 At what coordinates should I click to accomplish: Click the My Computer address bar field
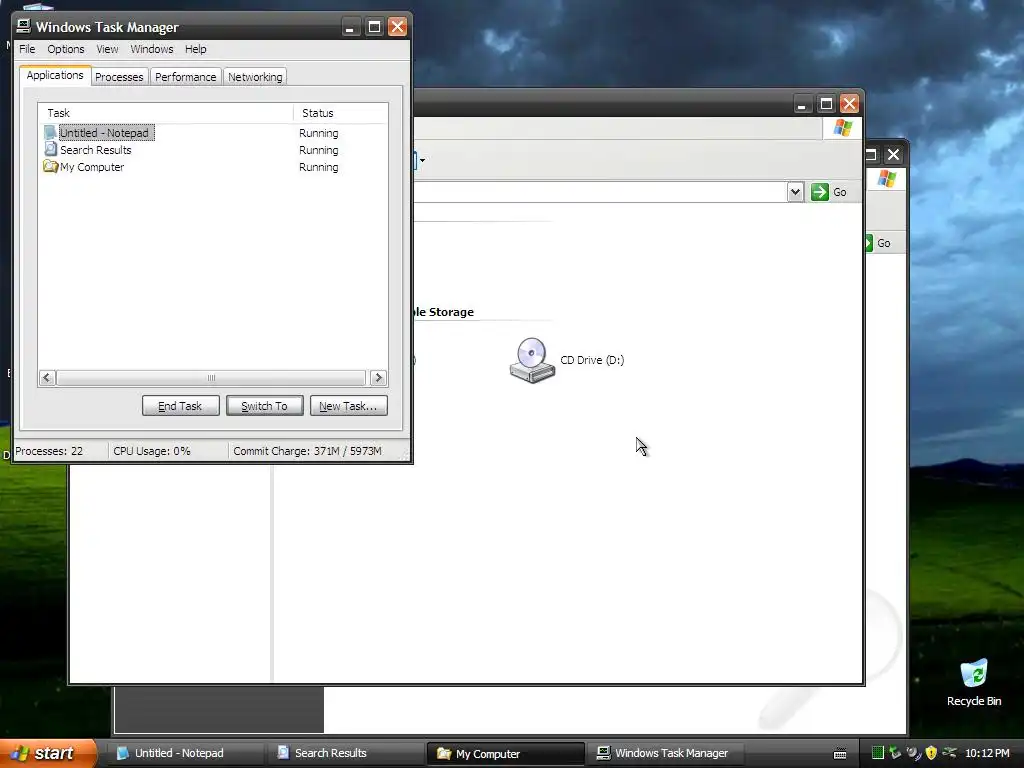pyautogui.click(x=600, y=192)
